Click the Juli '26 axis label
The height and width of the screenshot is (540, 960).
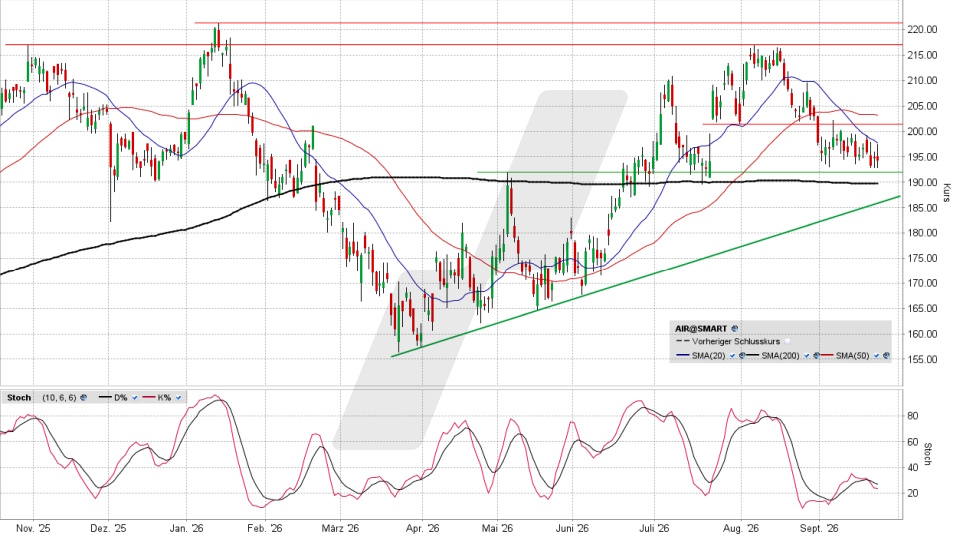coord(654,528)
